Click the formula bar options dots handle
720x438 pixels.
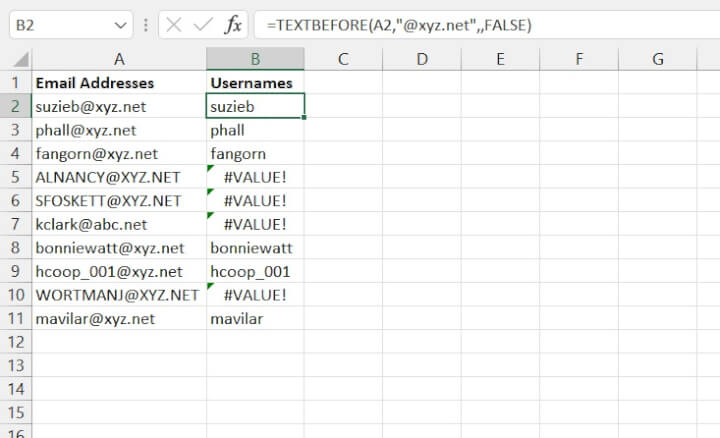pos(146,25)
